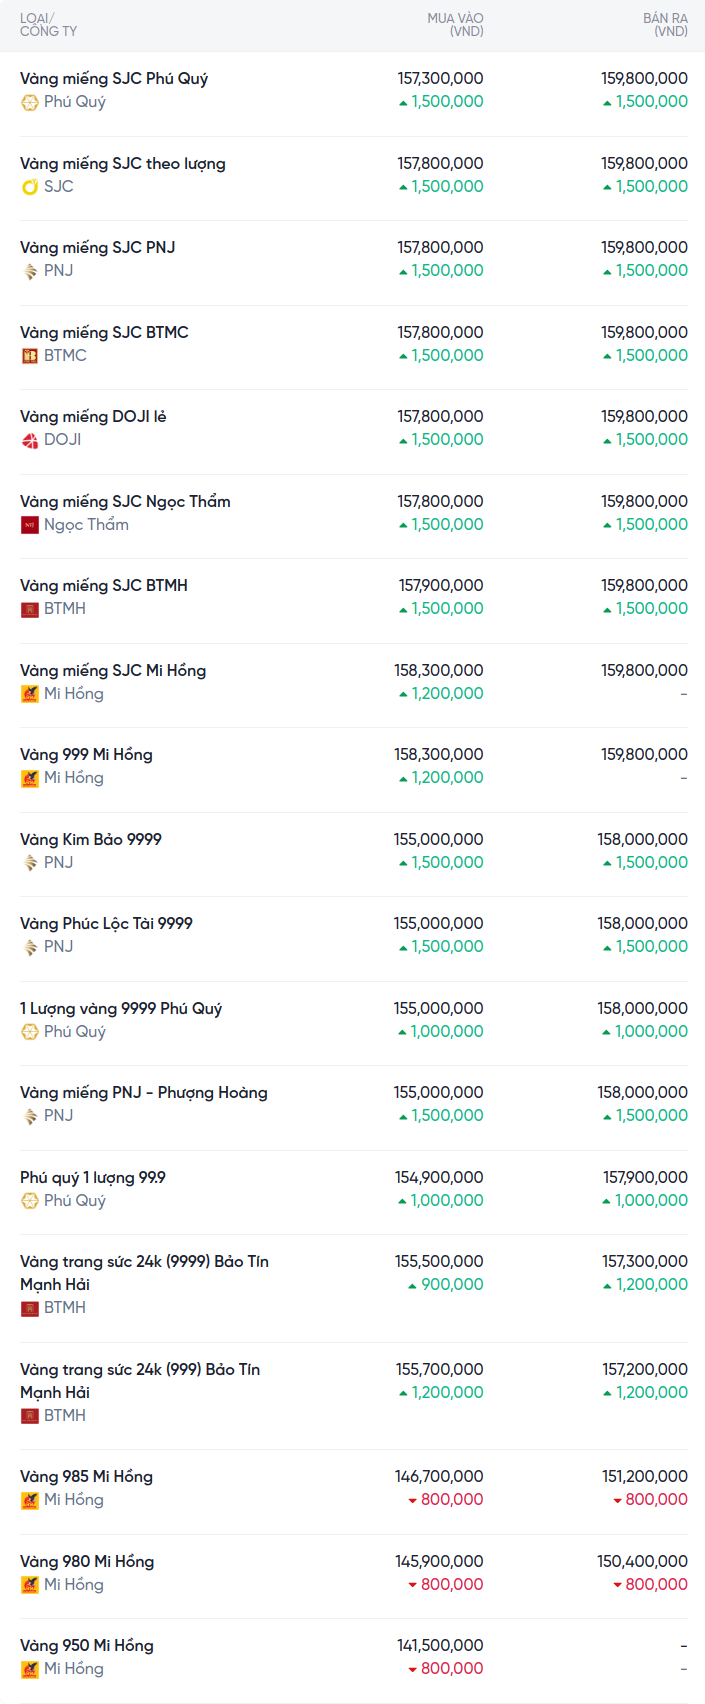This screenshot has height=1704, width=705.
Task: Click the SJC ring logo icon
Action: (x=30, y=187)
